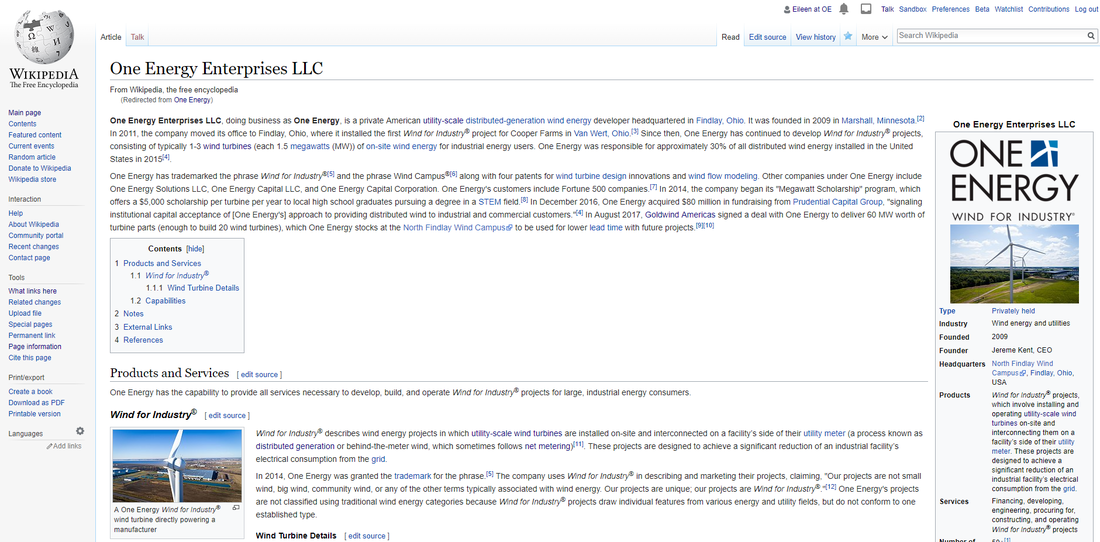Focus the Search Wikipedia field
Image resolution: width=1100 pixels, height=542 pixels.
point(991,35)
